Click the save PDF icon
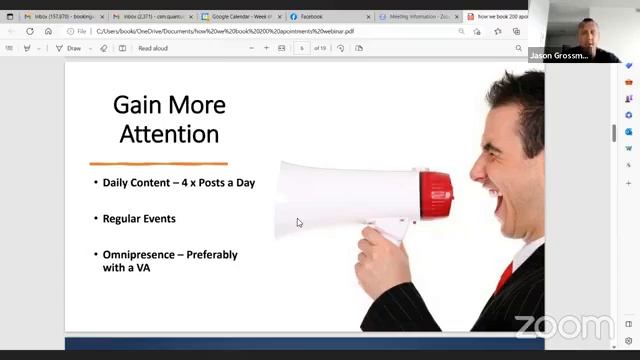The image size is (640, 360). pyautogui.click(x=359, y=48)
